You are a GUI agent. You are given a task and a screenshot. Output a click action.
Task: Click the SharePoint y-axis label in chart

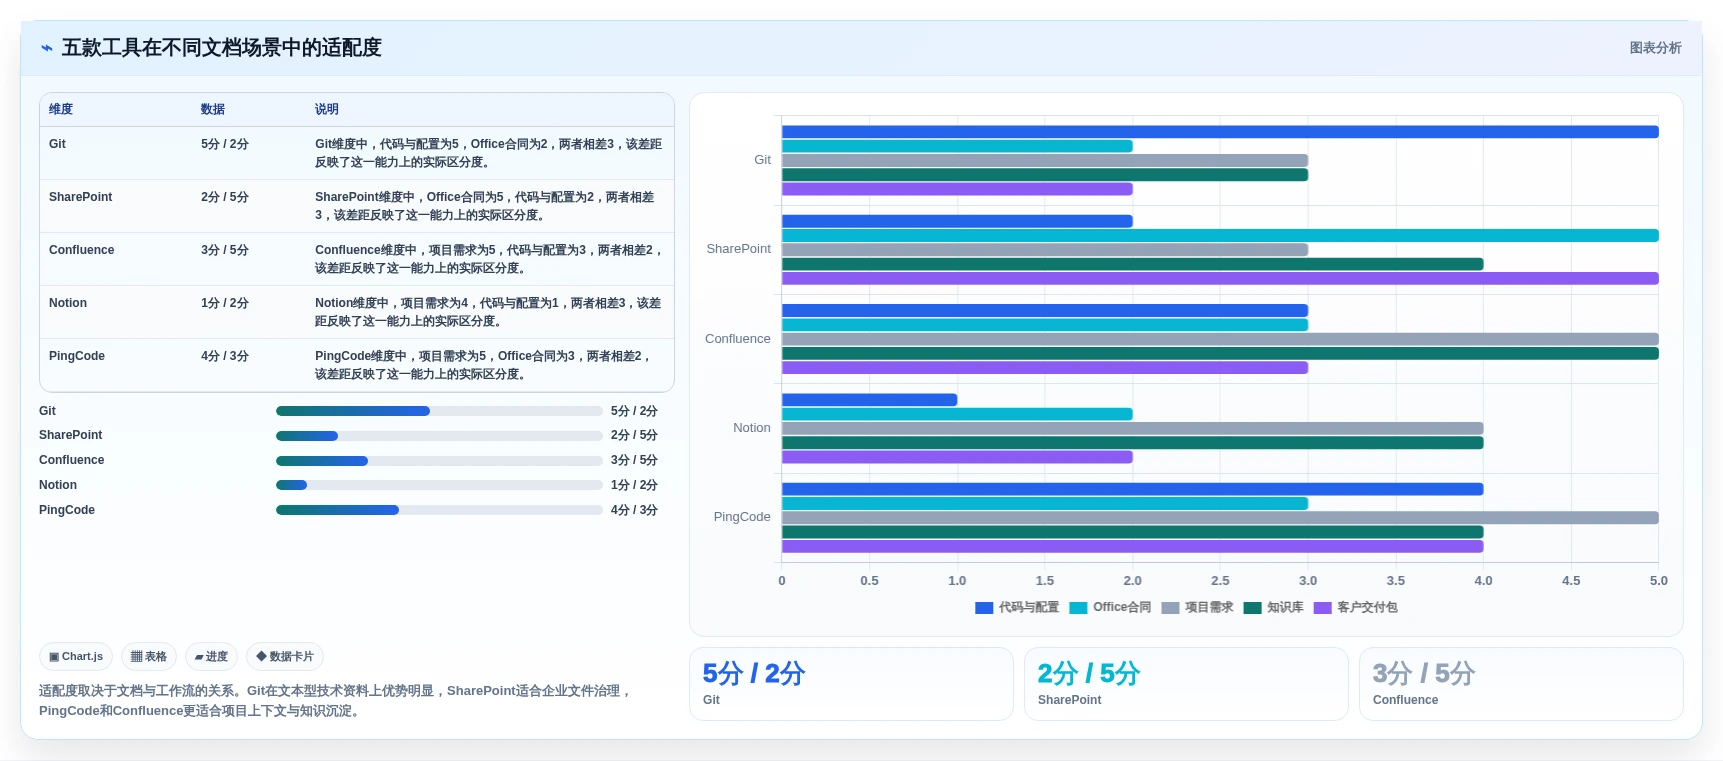(739, 249)
